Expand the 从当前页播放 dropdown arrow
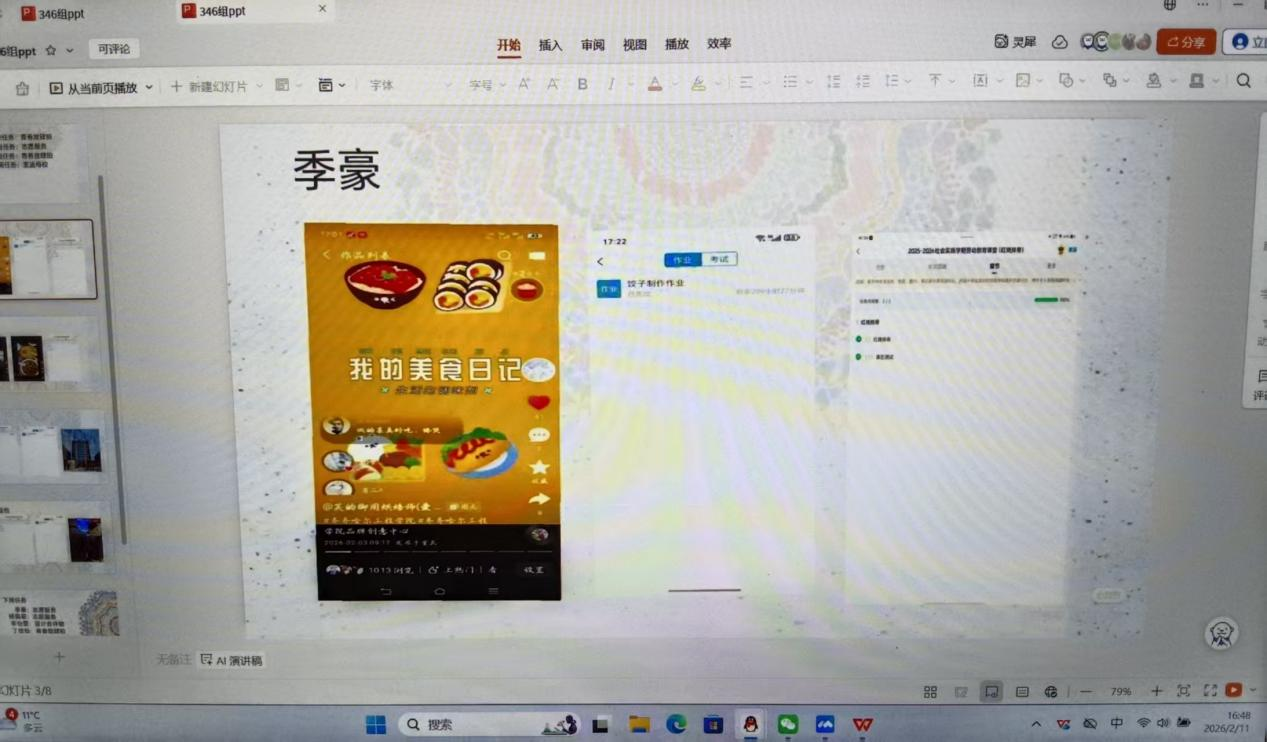Image resolution: width=1267 pixels, height=742 pixels. tap(150, 88)
